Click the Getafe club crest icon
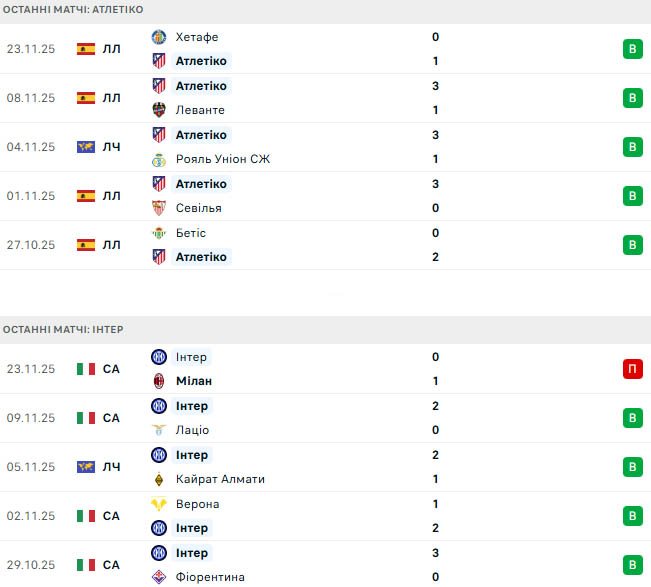Image resolution: width=651 pixels, height=587 pixels. tap(158, 37)
